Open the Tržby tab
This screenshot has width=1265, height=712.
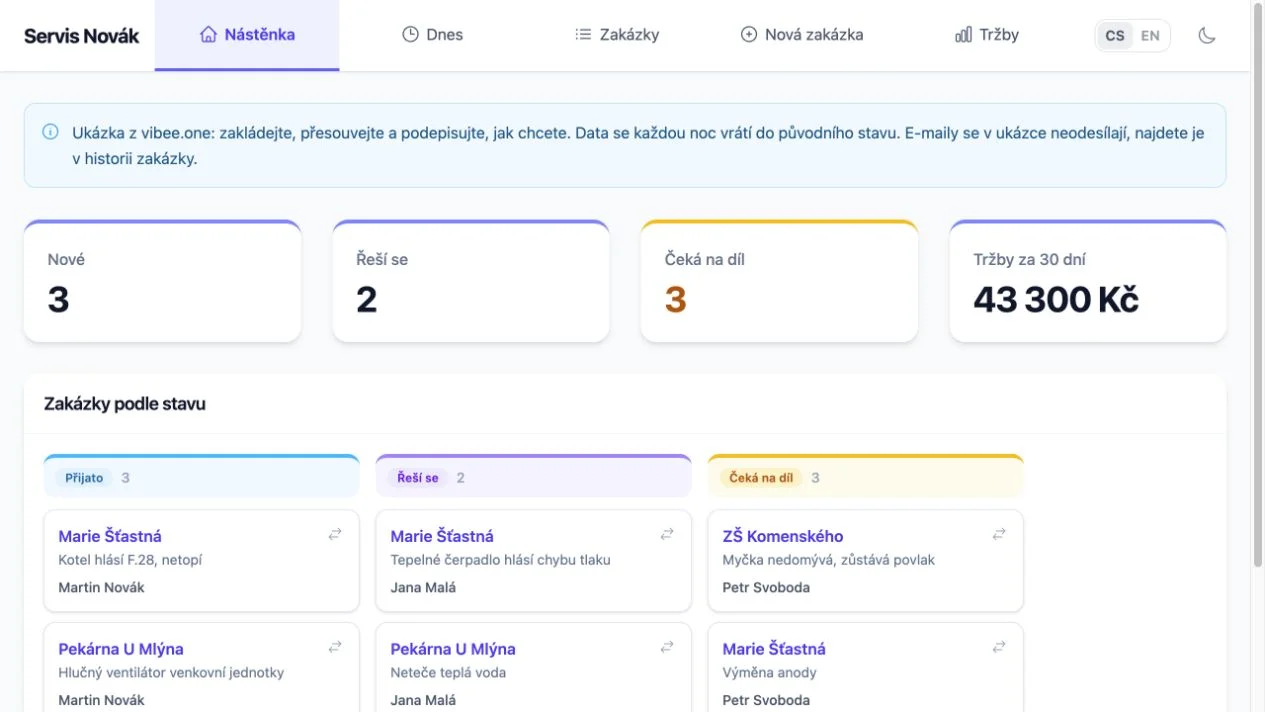point(987,35)
